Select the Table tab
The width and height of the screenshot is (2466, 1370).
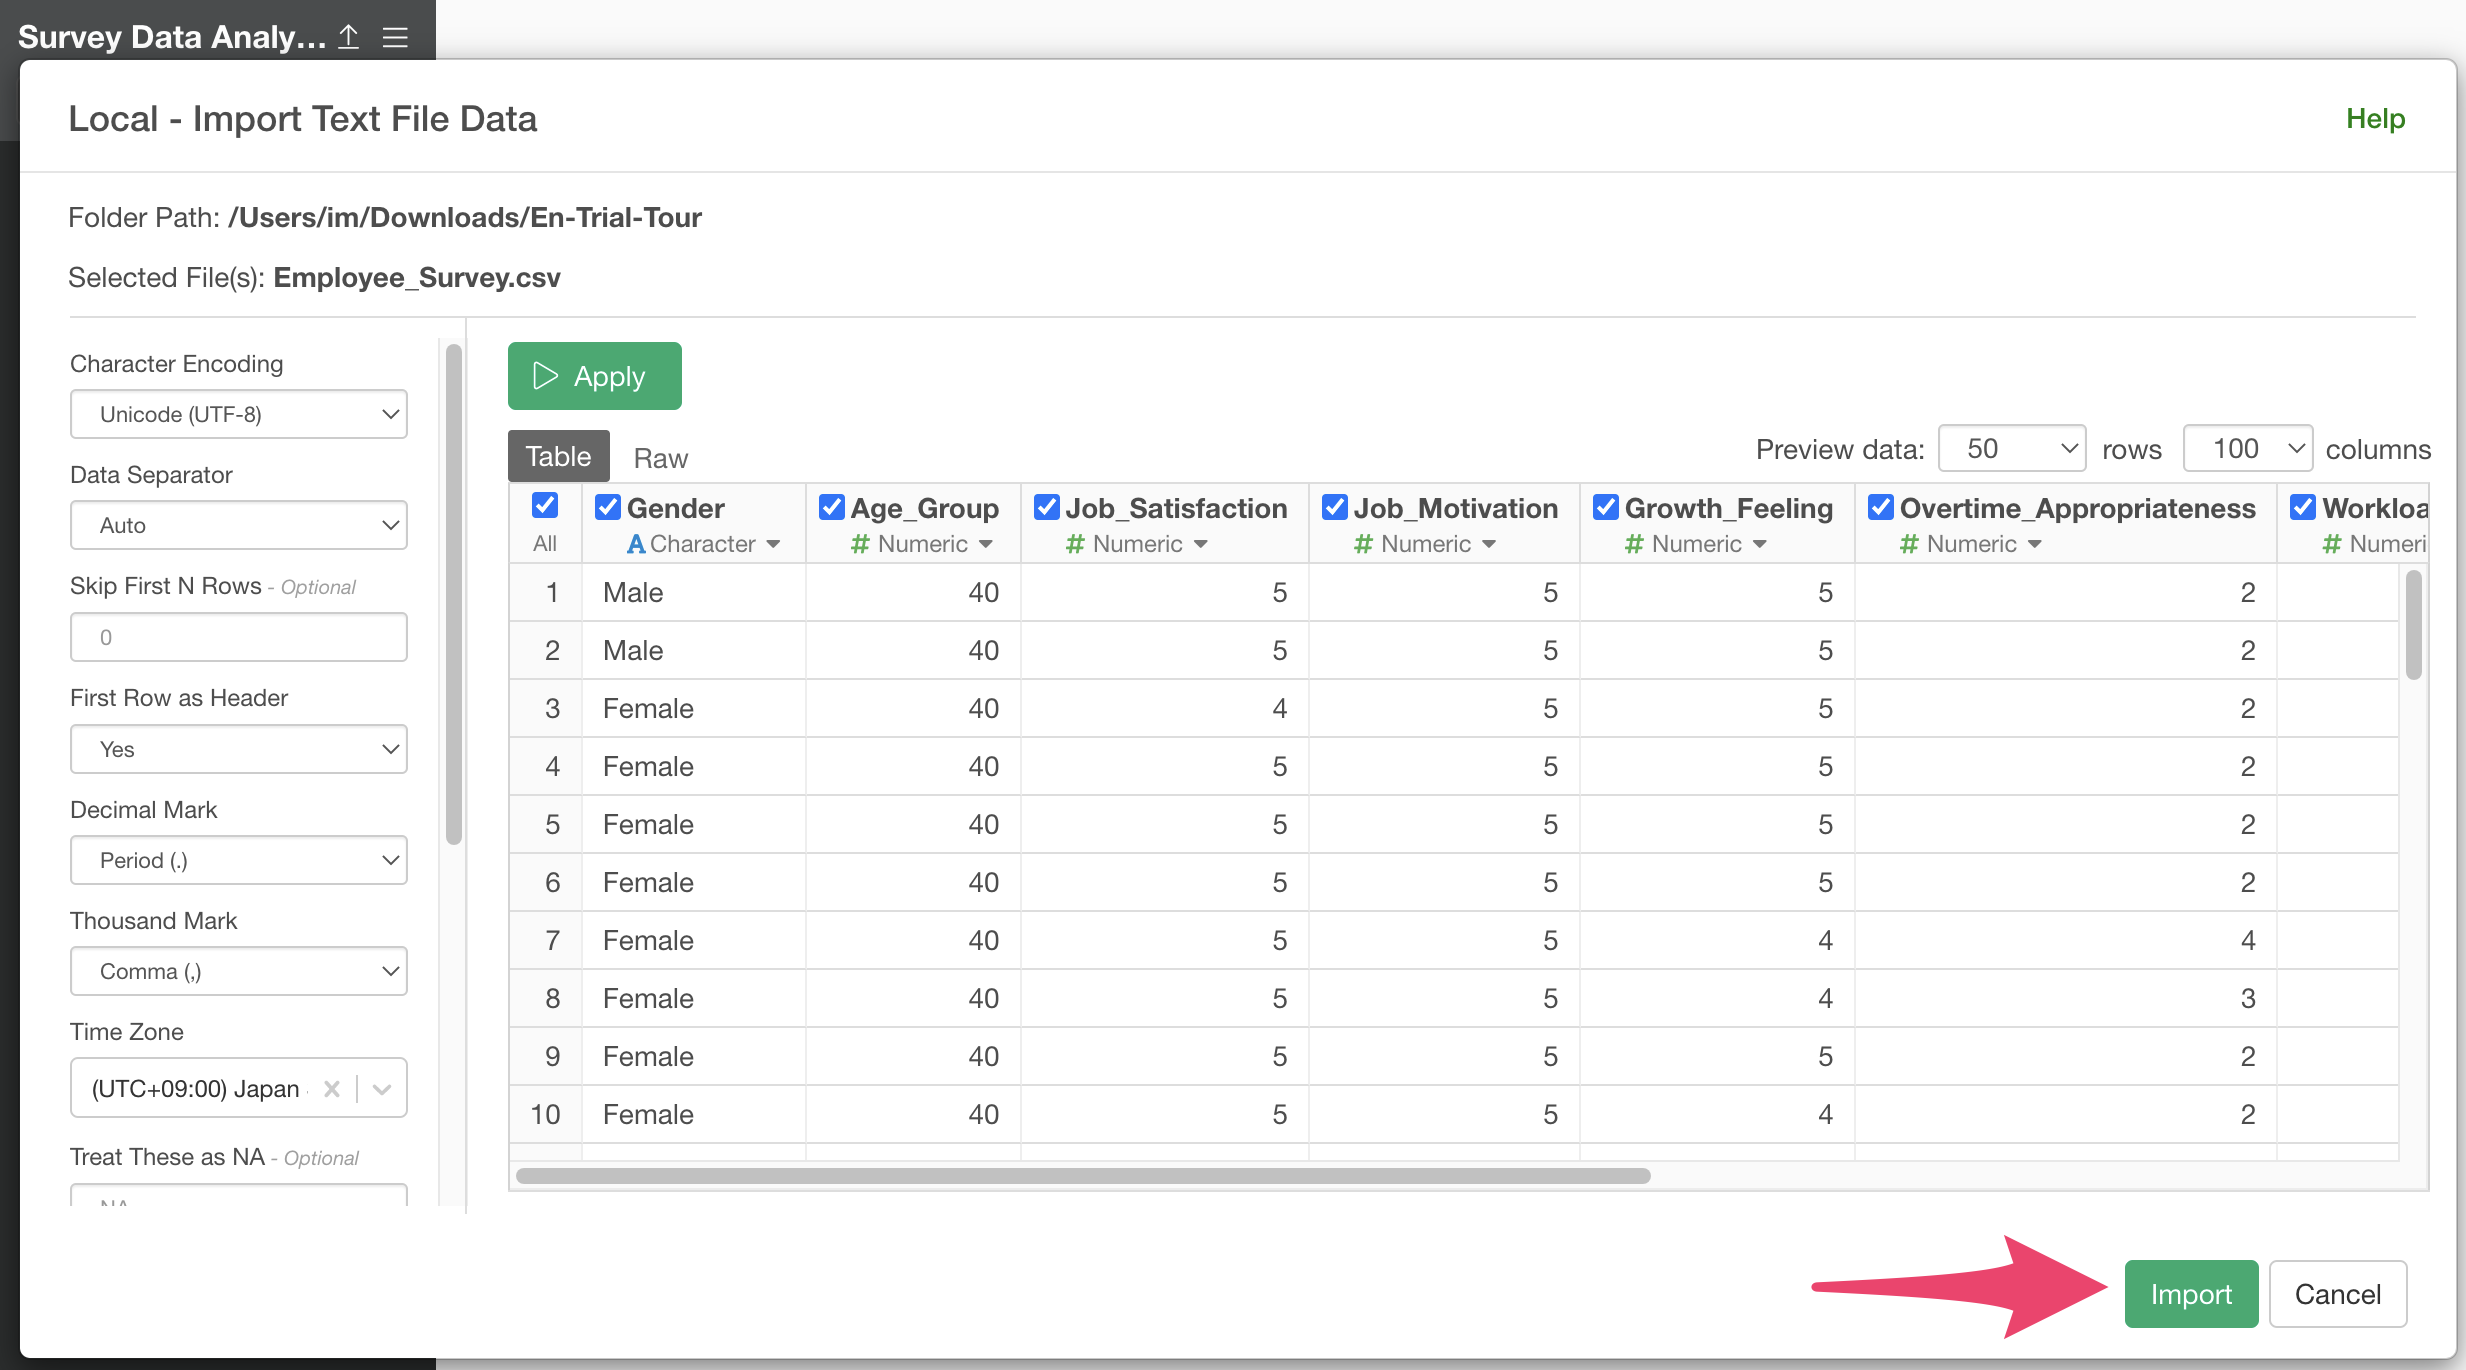click(x=558, y=456)
